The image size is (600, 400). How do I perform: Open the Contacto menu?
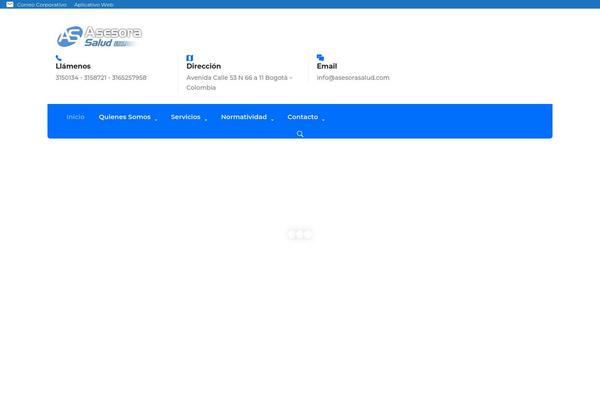[303, 117]
